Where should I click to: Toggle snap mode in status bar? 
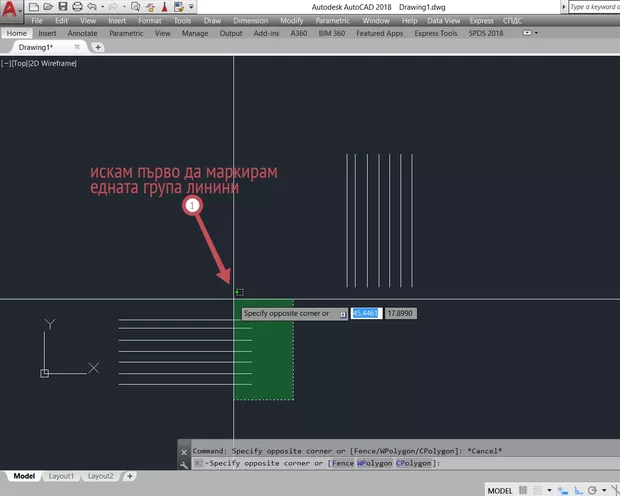coord(537,490)
